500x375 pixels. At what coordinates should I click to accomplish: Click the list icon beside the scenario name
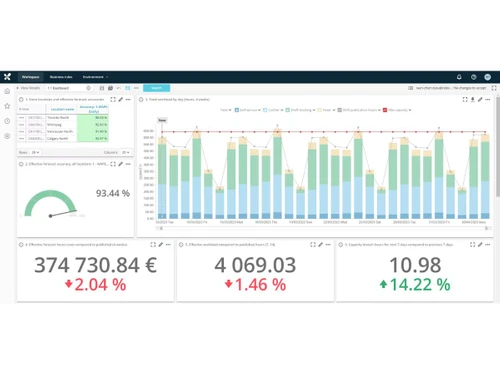(410, 88)
